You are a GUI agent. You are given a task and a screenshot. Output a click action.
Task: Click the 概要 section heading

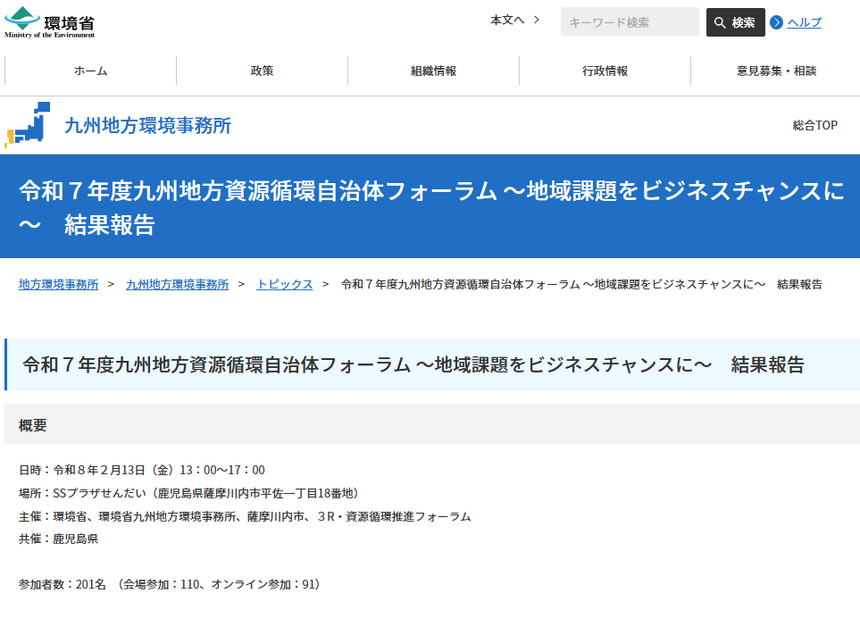(33, 425)
